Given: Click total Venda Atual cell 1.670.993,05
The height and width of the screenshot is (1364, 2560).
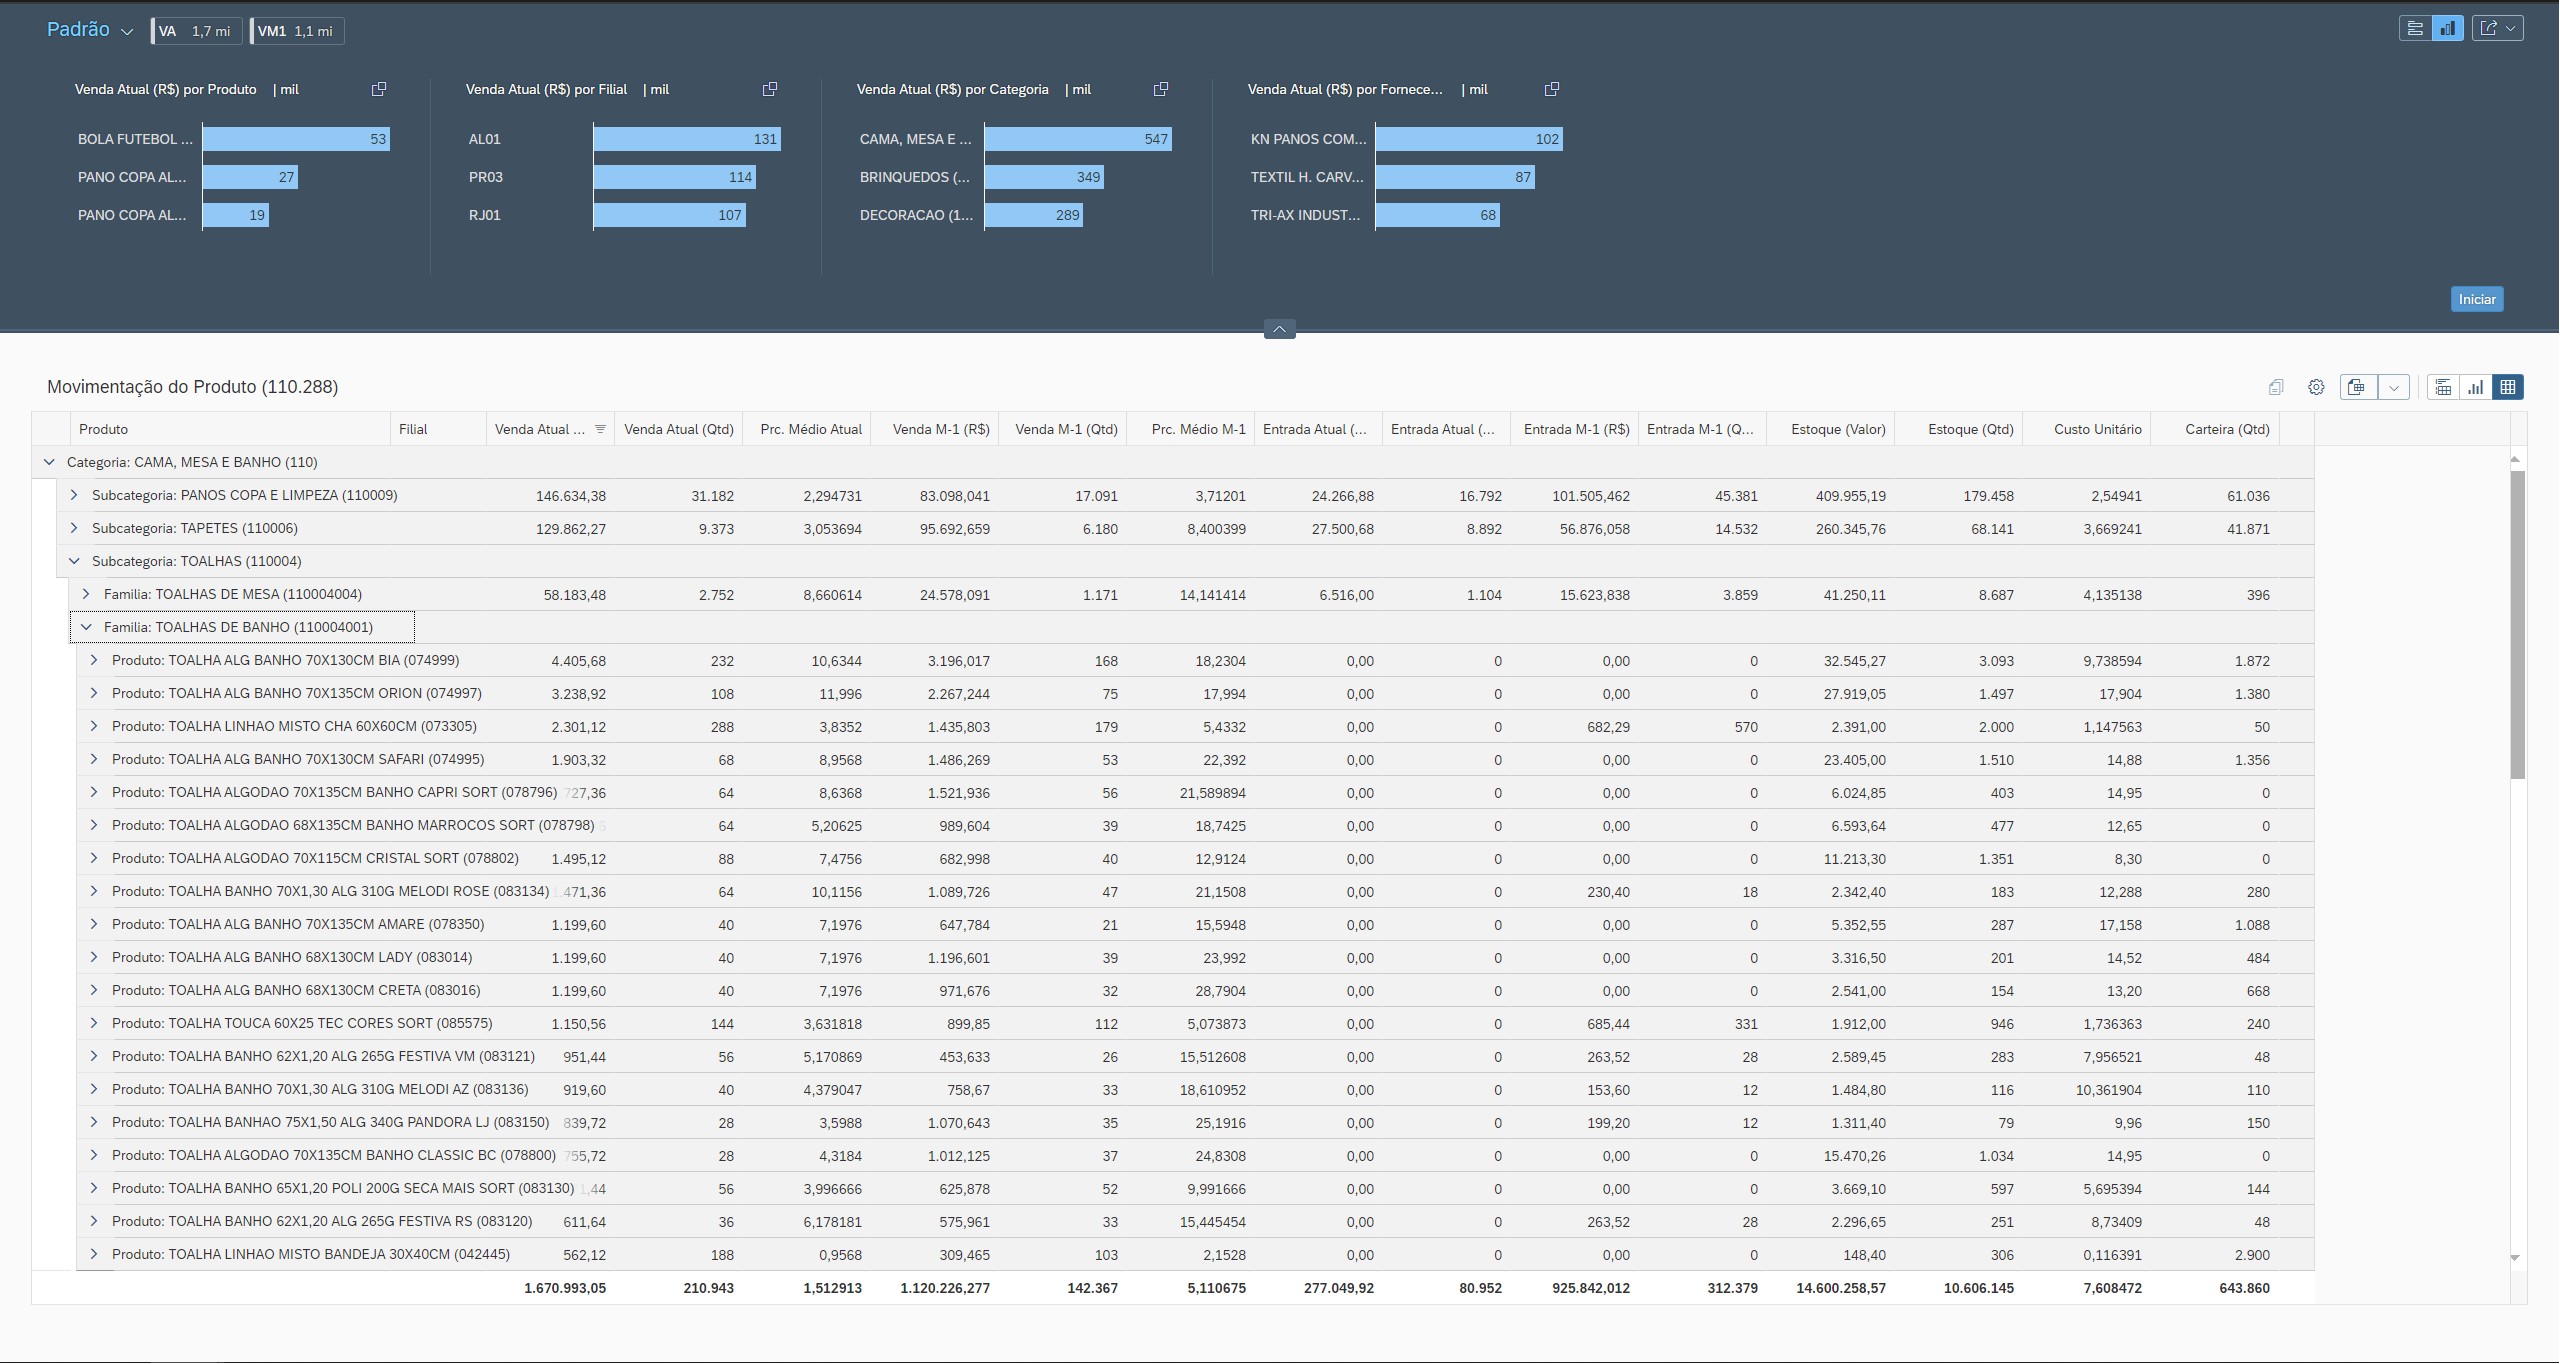Looking at the screenshot, I should coord(565,1288).
